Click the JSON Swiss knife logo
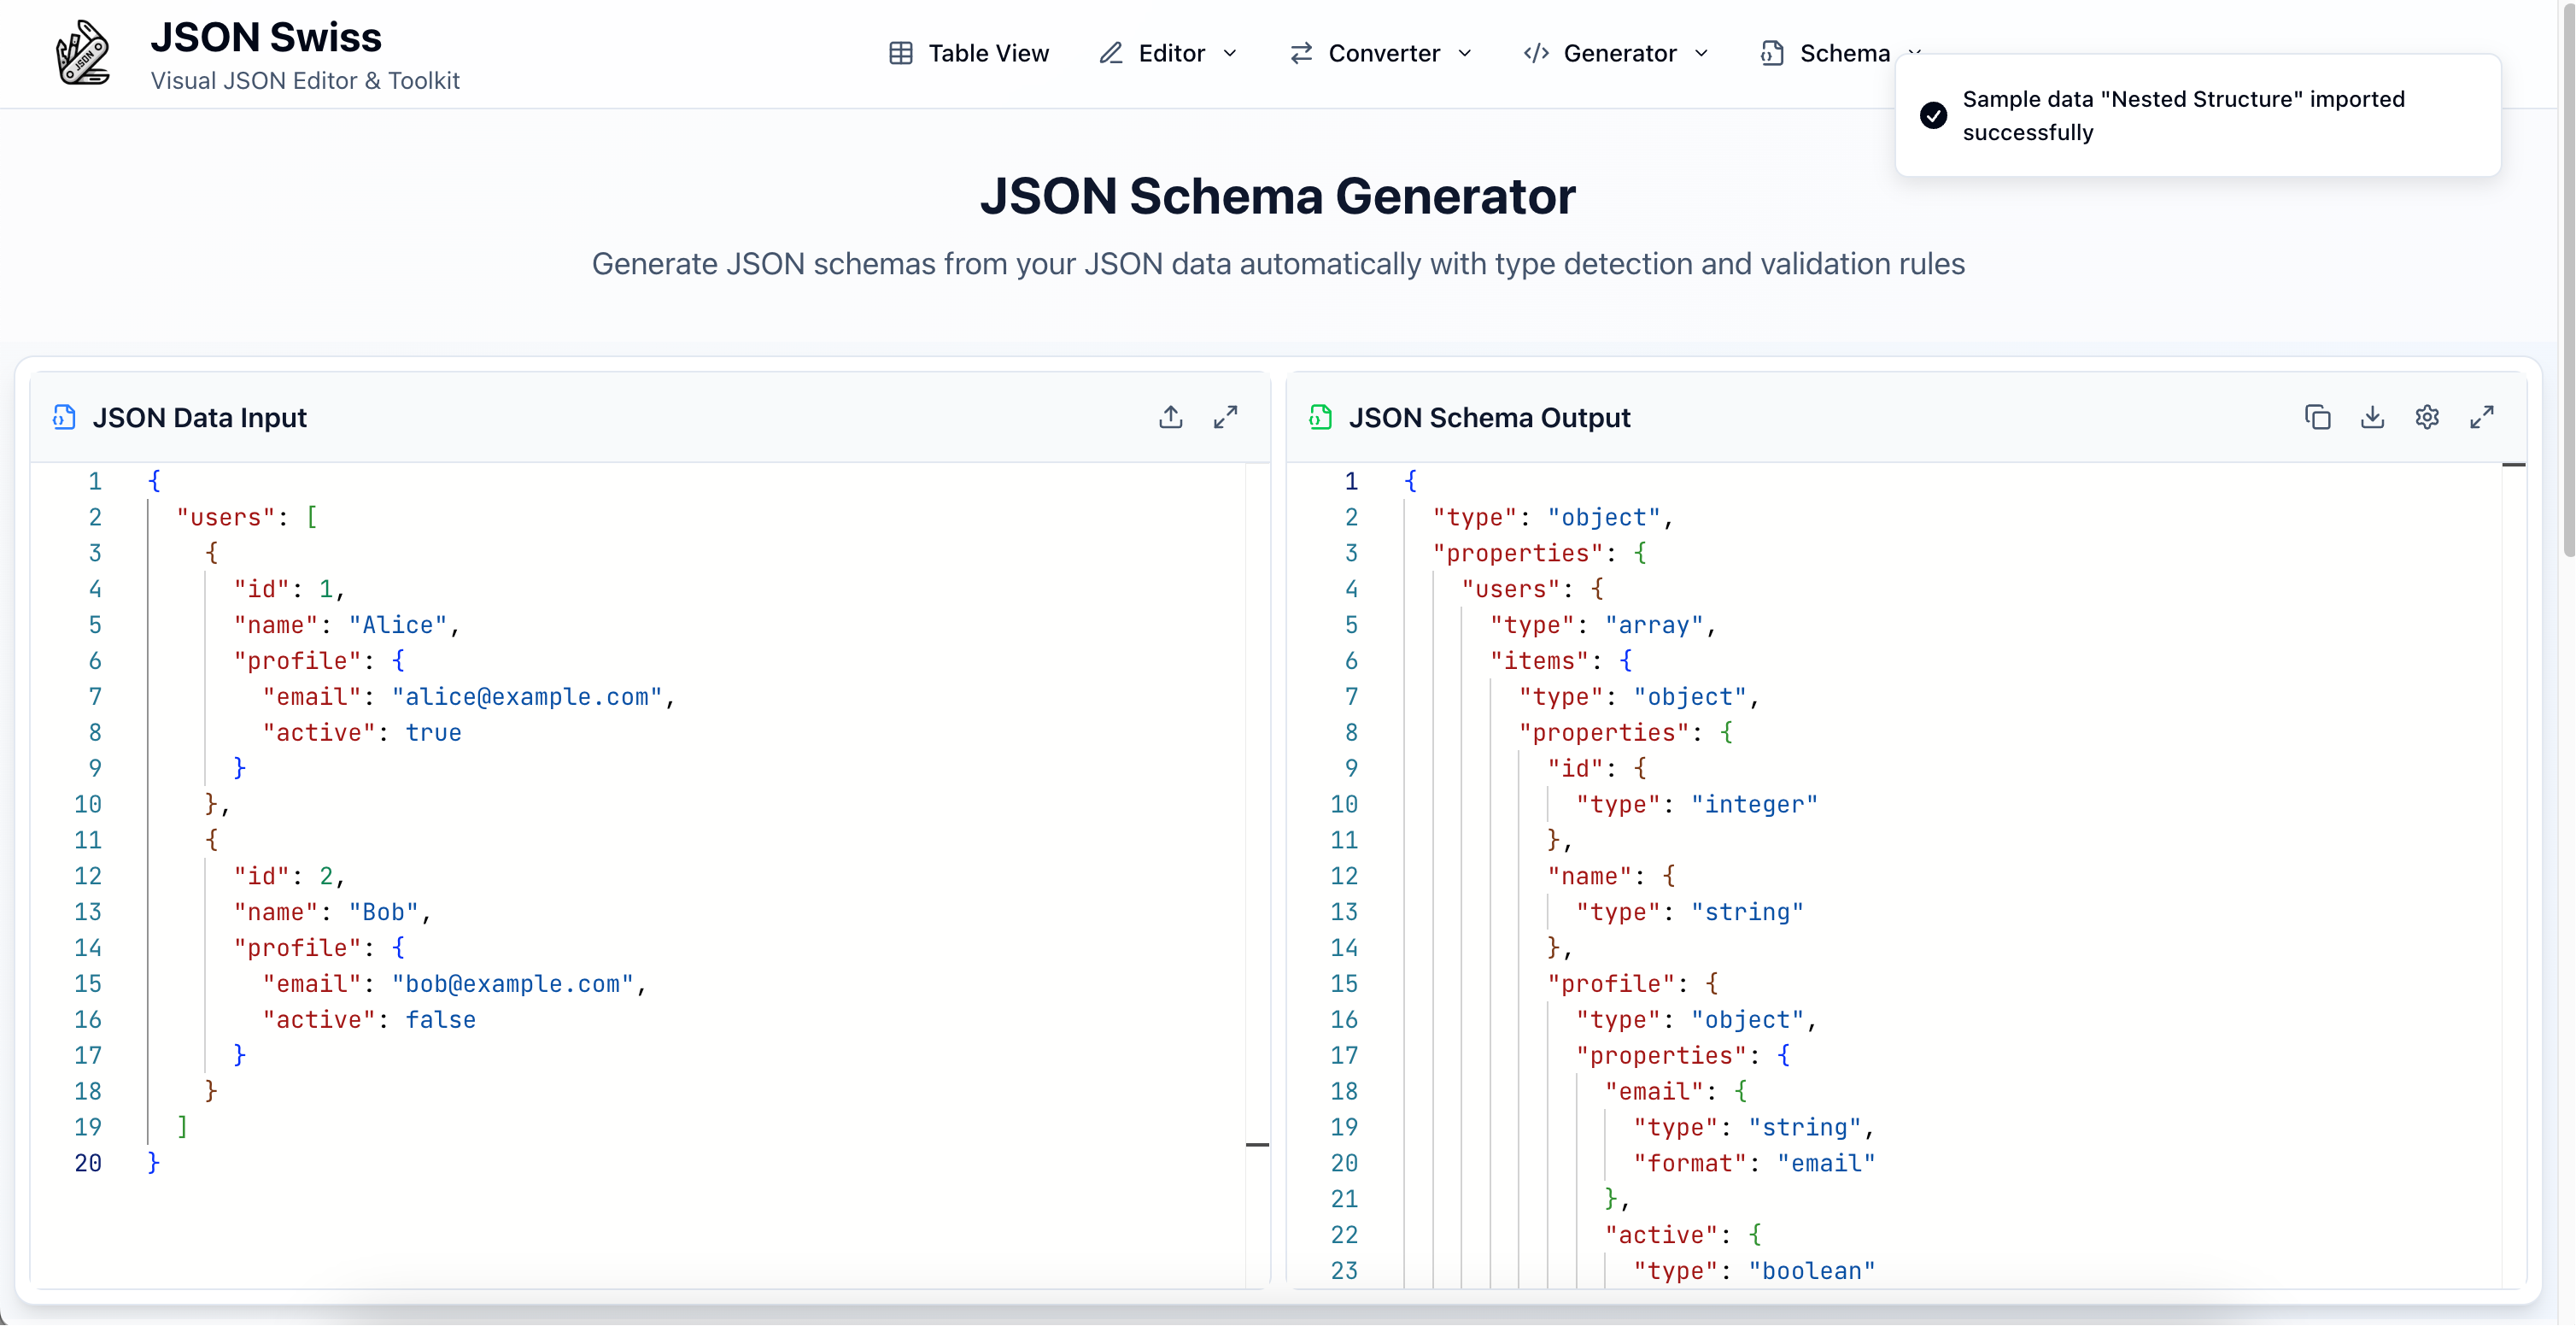The height and width of the screenshot is (1326, 2576). pyautogui.click(x=82, y=53)
